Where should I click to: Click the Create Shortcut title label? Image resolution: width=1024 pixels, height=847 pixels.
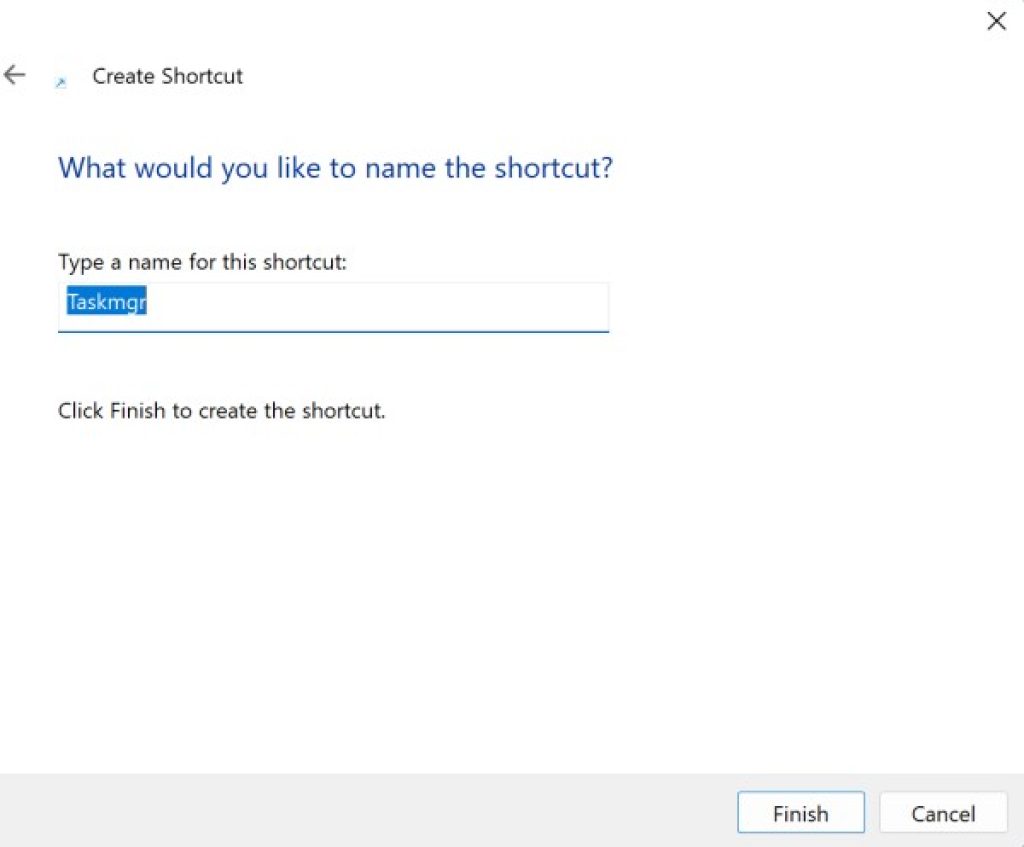(167, 76)
